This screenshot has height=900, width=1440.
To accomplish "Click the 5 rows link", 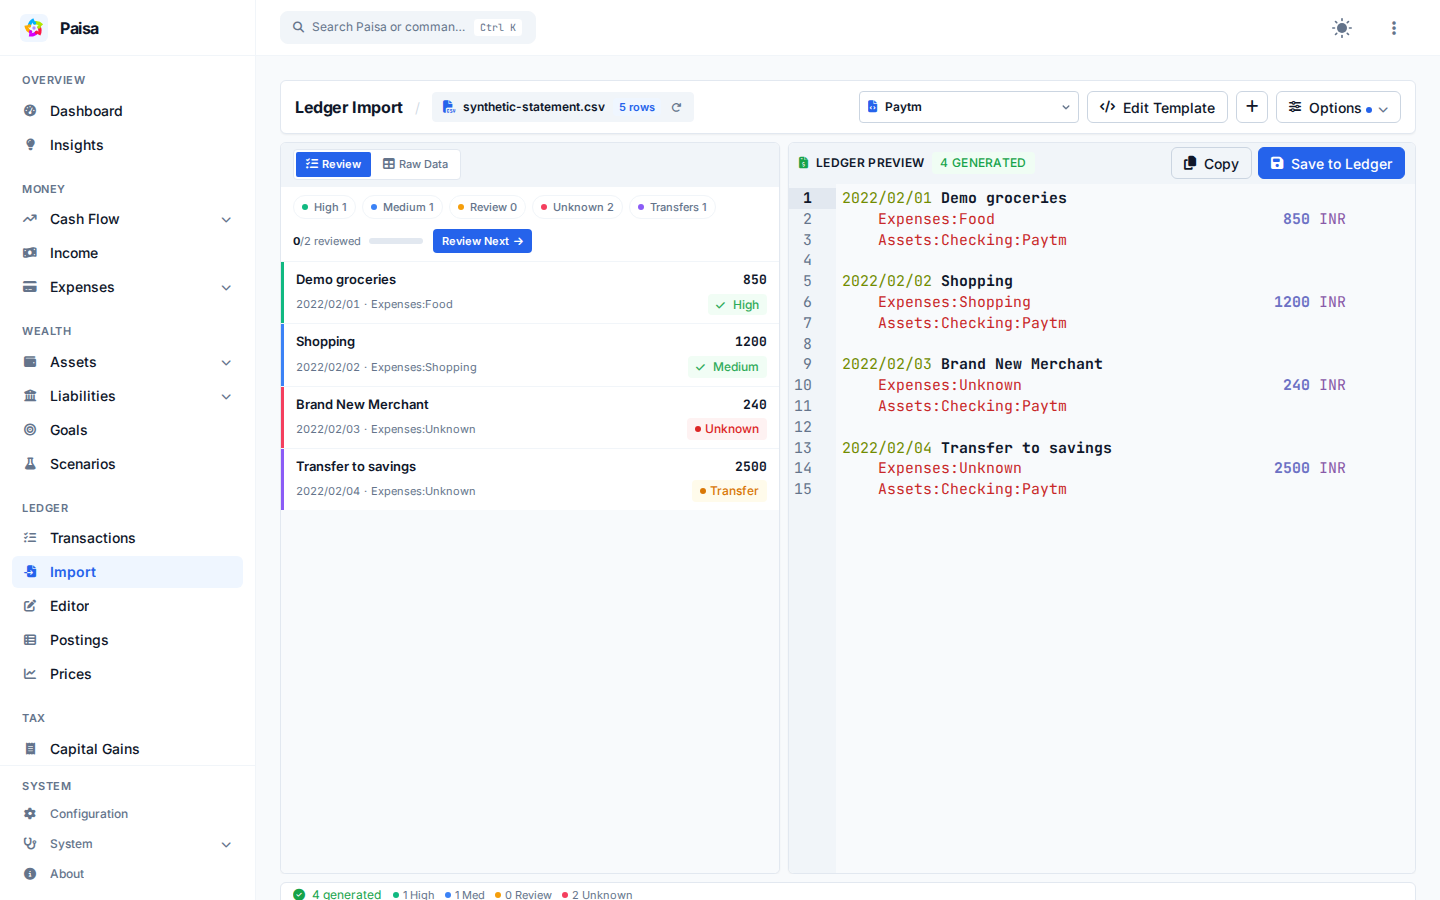I will point(637,107).
